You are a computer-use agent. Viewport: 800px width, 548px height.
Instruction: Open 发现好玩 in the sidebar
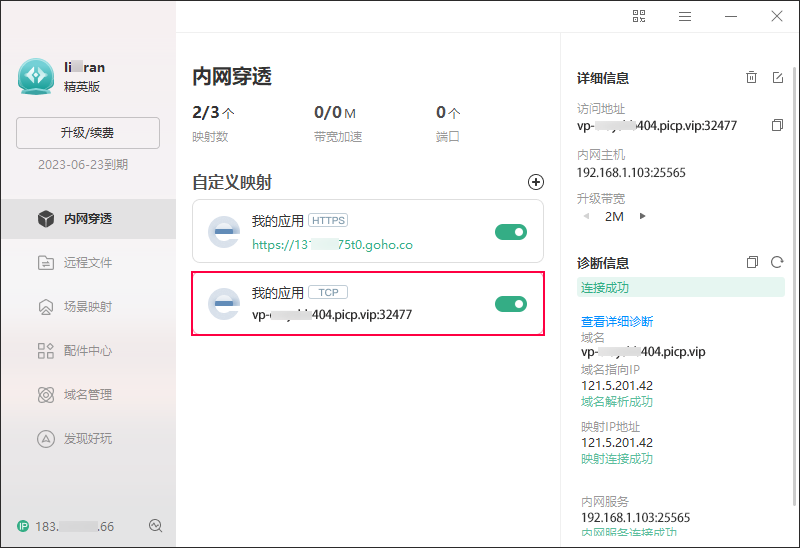coord(89,438)
